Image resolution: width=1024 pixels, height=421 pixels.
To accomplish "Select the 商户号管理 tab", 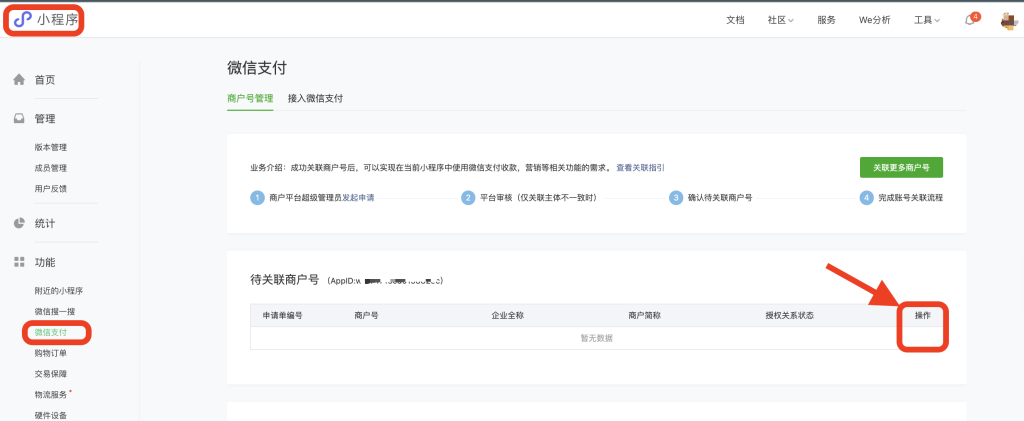I will pyautogui.click(x=250, y=98).
